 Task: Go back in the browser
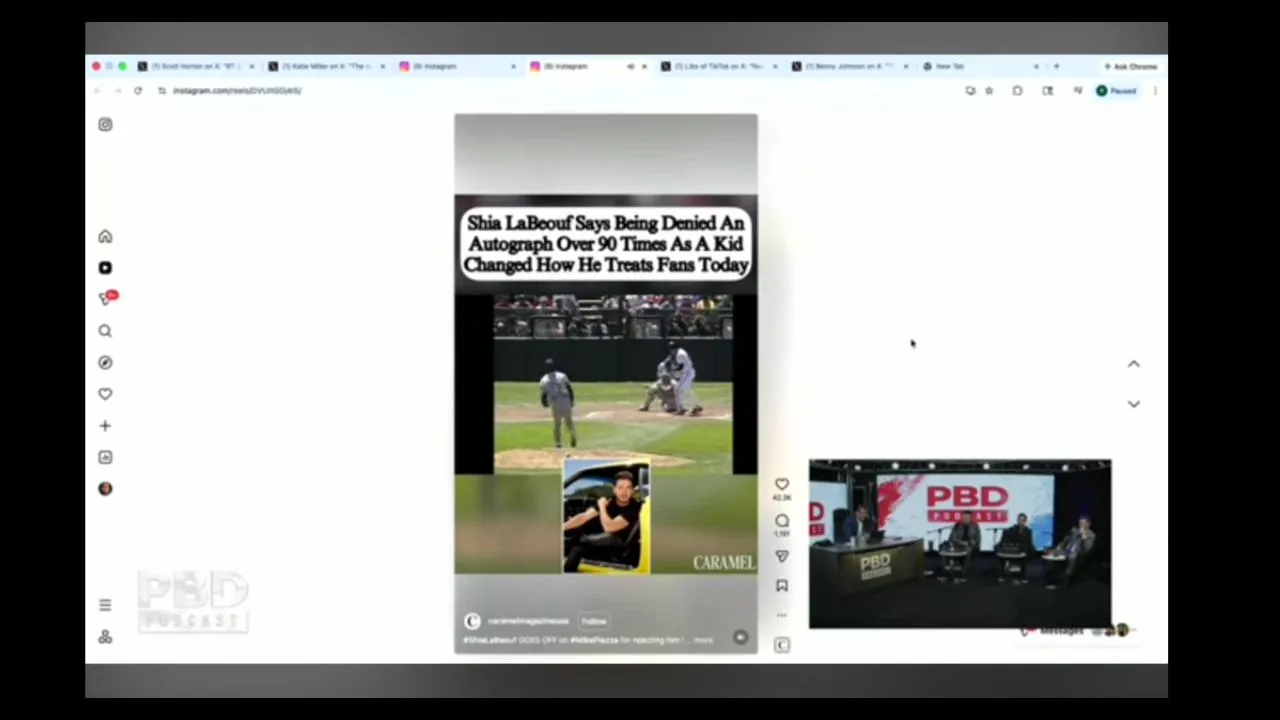pyautogui.click(x=97, y=91)
